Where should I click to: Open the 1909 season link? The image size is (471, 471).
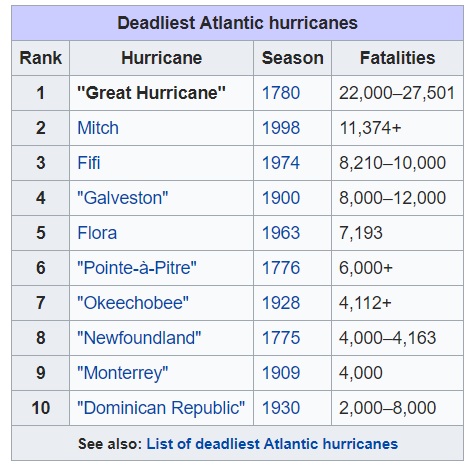[x=281, y=373]
